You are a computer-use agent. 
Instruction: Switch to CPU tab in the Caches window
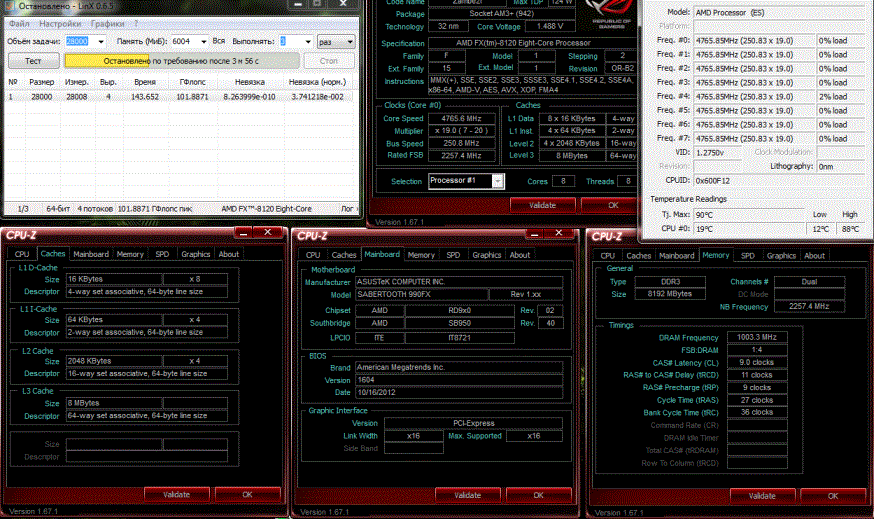point(22,254)
